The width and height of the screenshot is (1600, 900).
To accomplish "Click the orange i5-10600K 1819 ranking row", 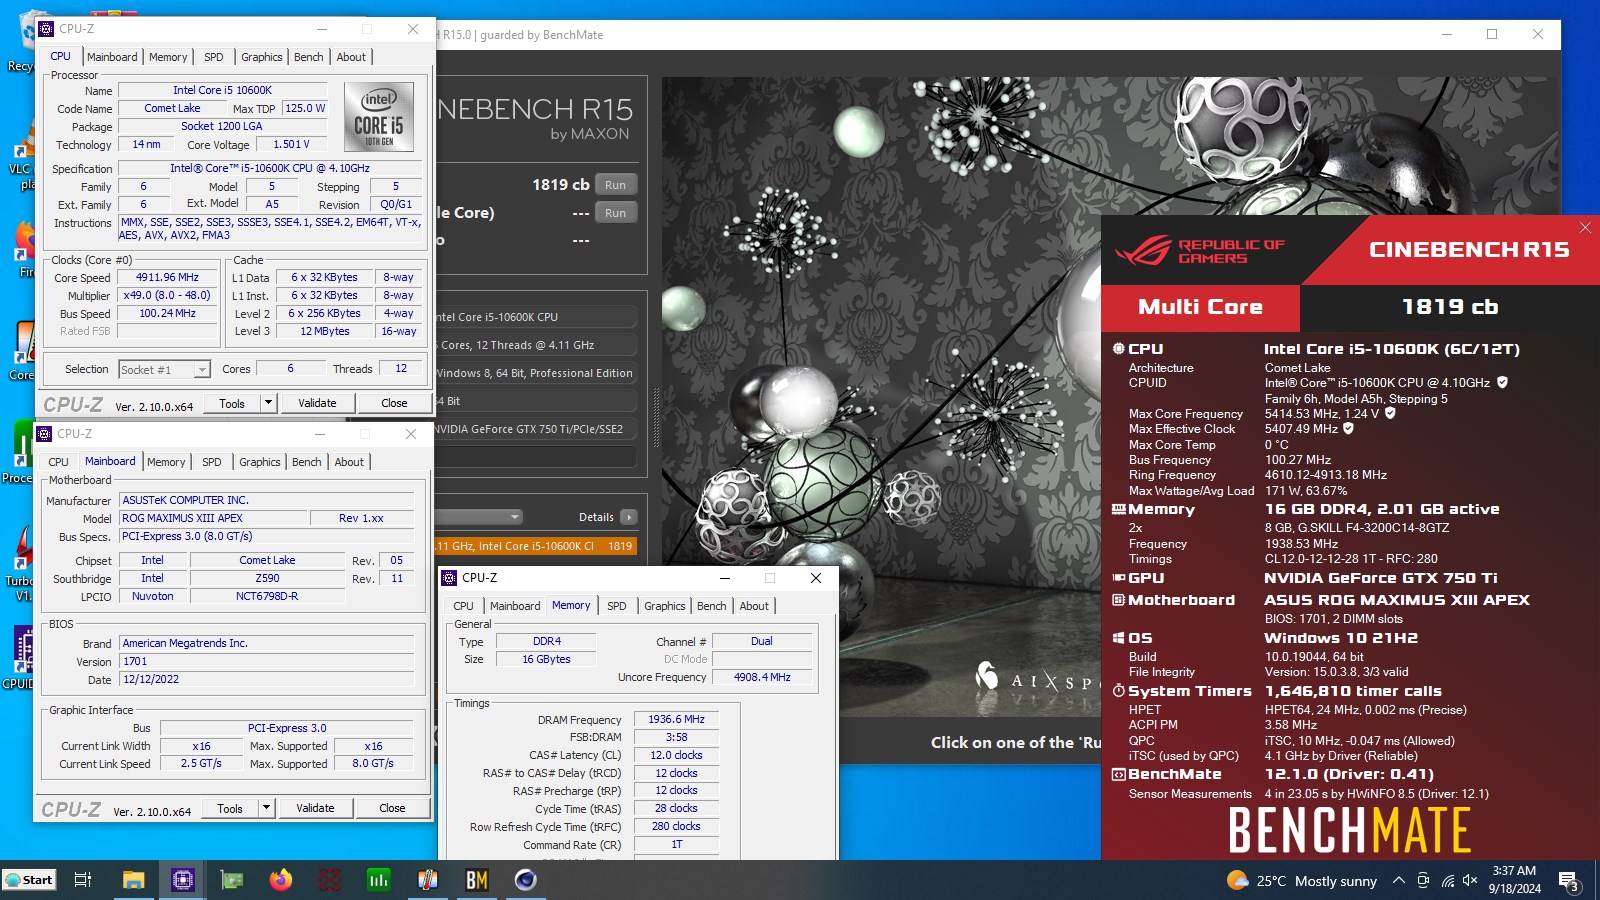I will pyautogui.click(x=536, y=546).
